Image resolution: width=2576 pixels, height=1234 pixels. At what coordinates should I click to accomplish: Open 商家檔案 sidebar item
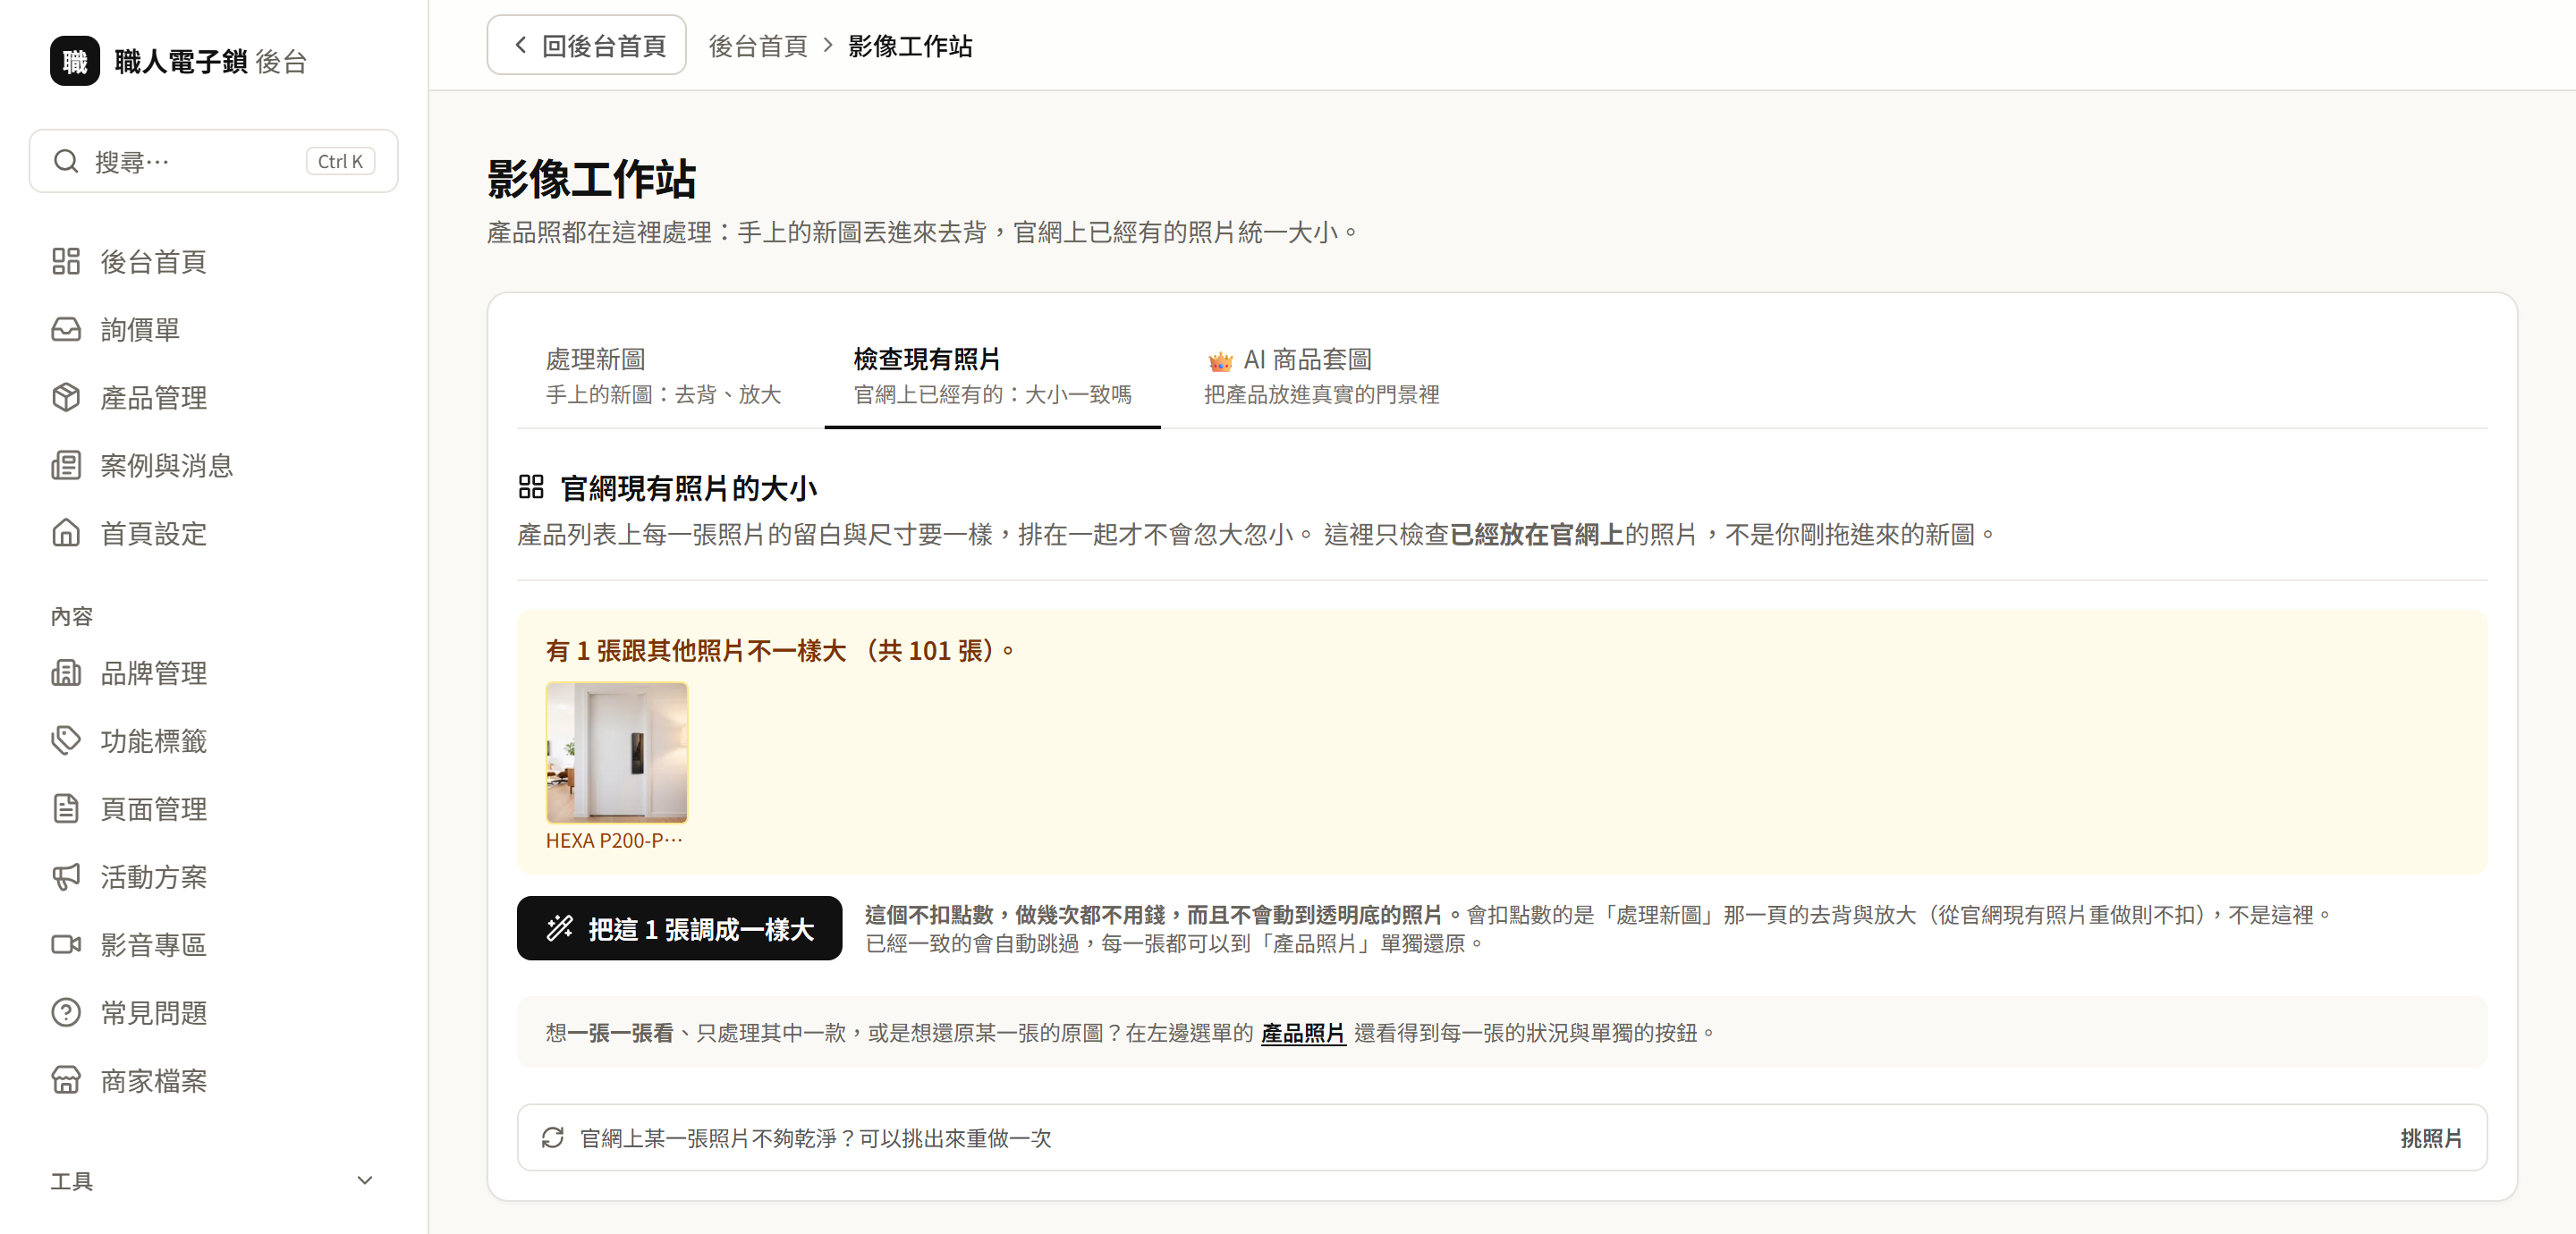pyautogui.click(x=213, y=1081)
